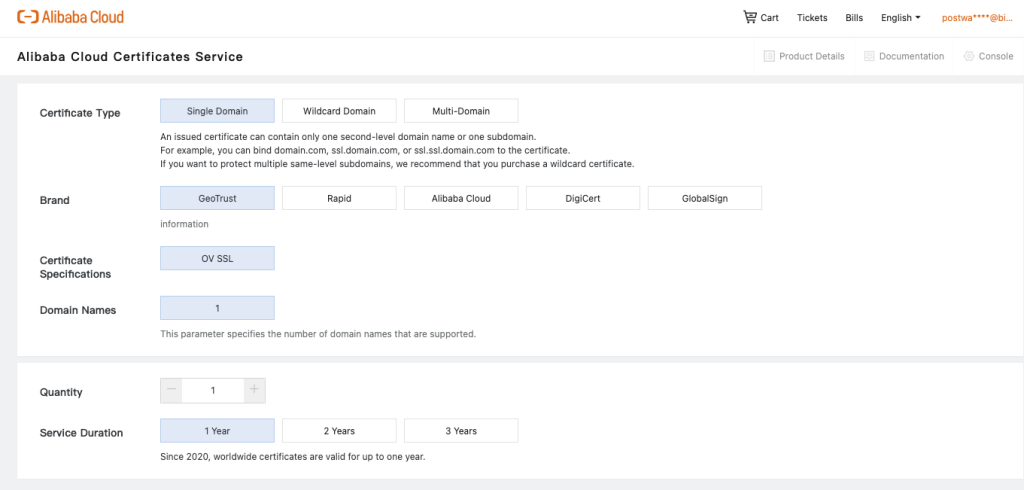Choose the Rapid brand option
The image size is (1024, 490).
339,198
